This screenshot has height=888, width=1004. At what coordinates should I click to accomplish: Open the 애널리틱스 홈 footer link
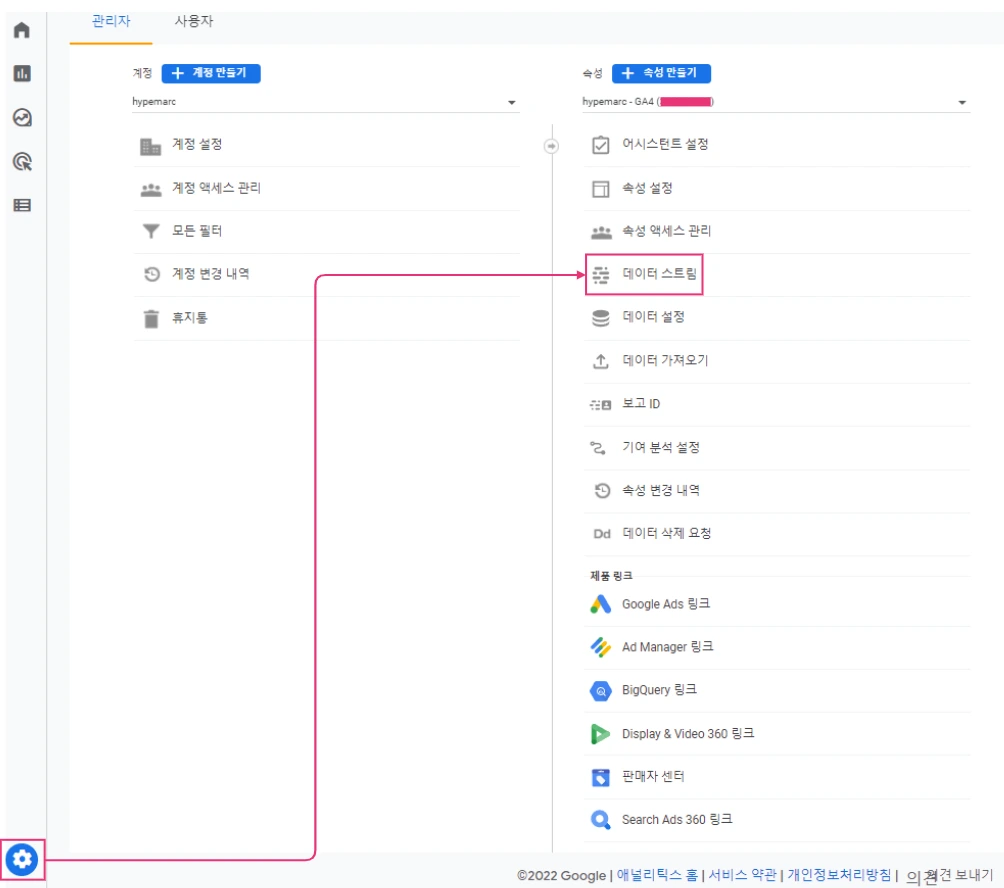[658, 875]
